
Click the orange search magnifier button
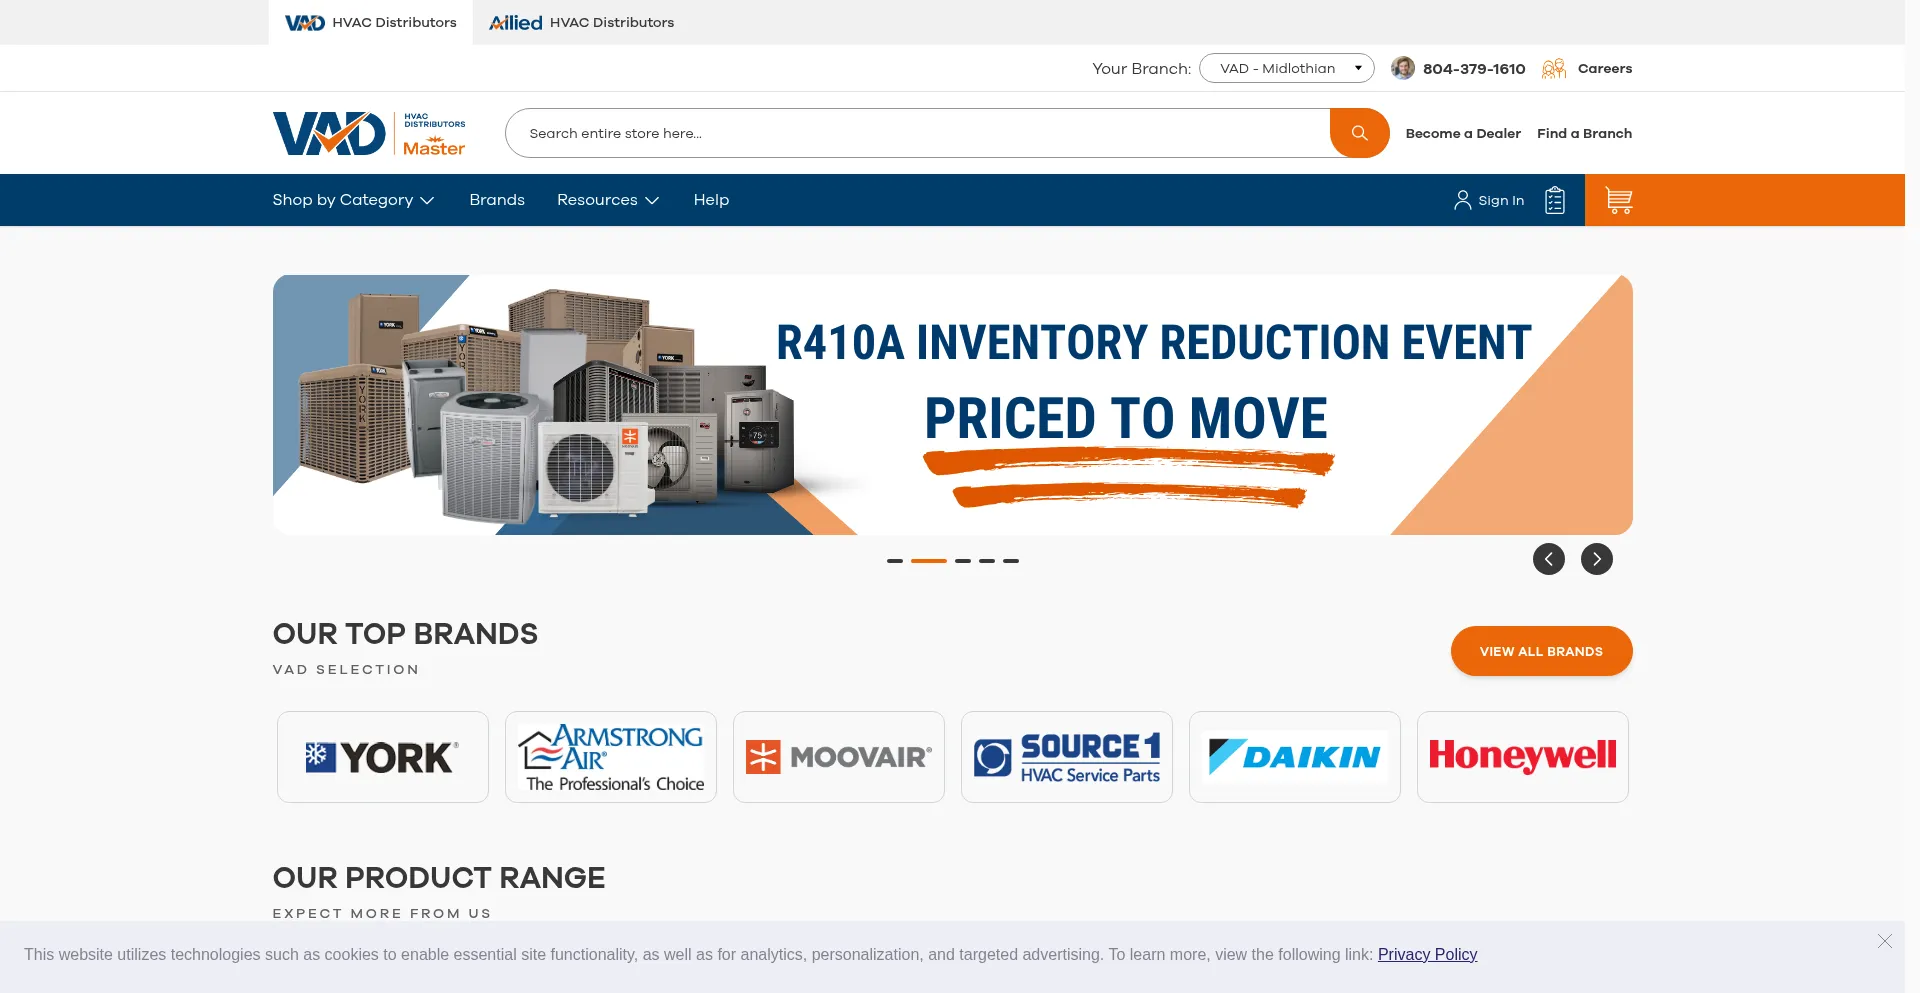(1359, 133)
